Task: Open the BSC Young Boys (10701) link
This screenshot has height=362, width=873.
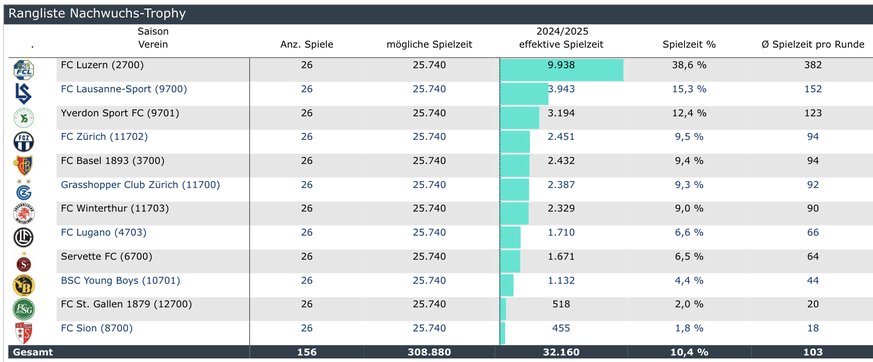Action: pos(120,281)
